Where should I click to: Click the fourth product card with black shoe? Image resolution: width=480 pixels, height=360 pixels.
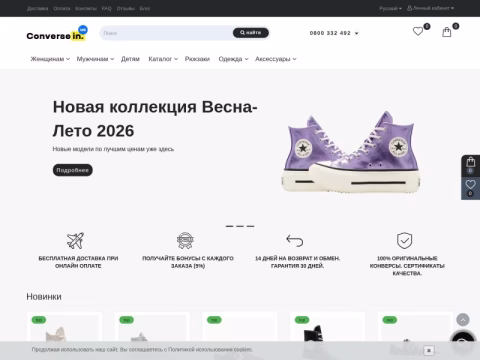coord(327,328)
